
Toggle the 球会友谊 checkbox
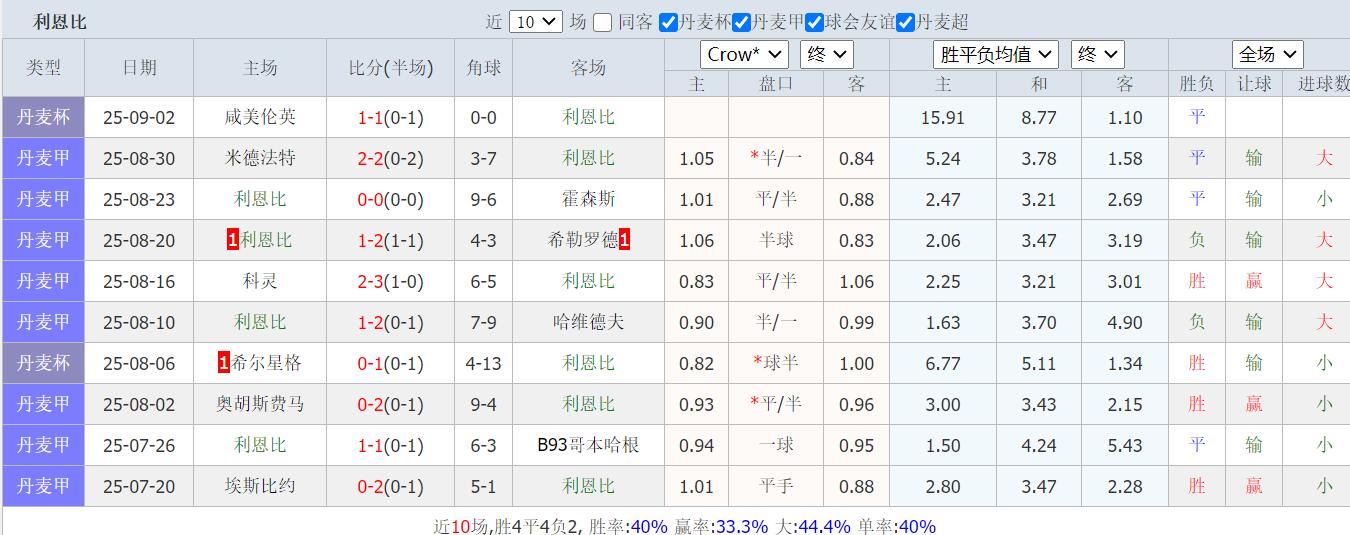pos(815,22)
